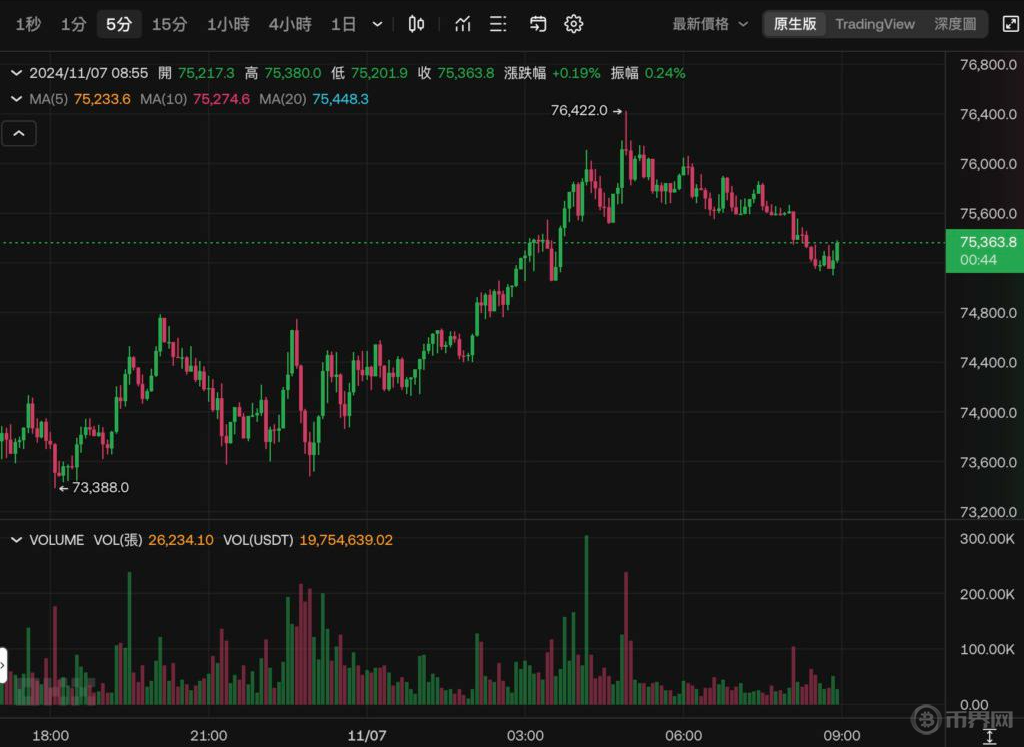Open the 最新價格 price type dropdown

[x=710, y=24]
